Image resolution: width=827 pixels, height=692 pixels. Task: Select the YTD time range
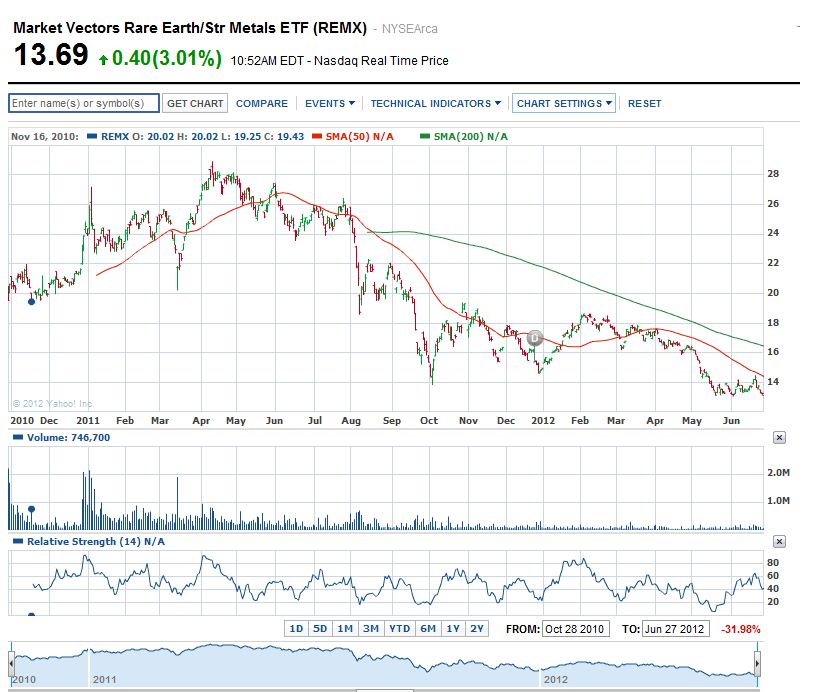pos(399,629)
